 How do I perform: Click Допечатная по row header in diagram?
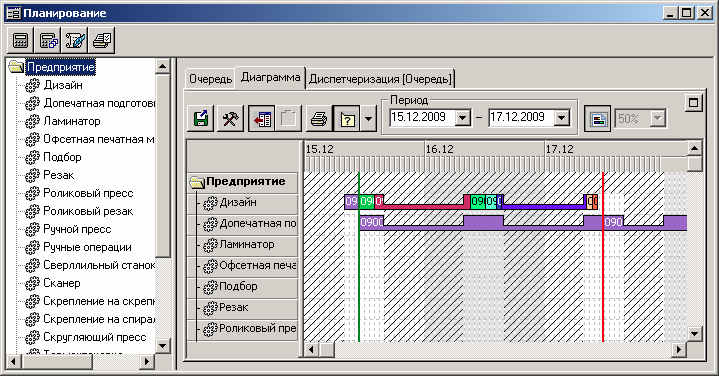[x=243, y=224]
